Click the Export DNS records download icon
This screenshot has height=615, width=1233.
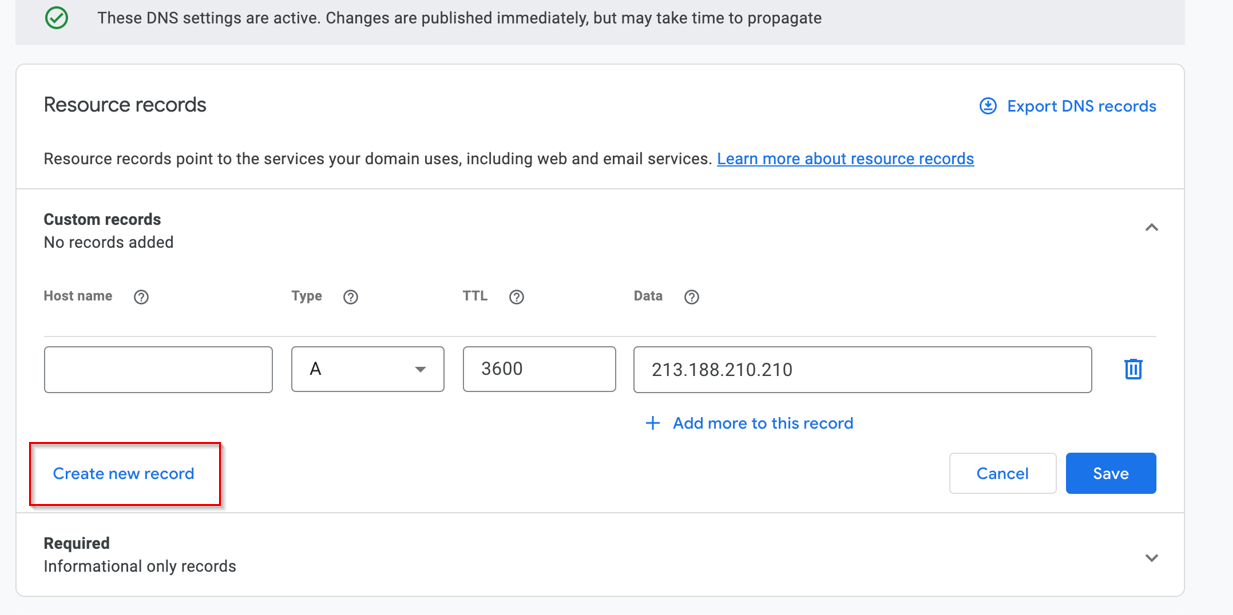988,106
